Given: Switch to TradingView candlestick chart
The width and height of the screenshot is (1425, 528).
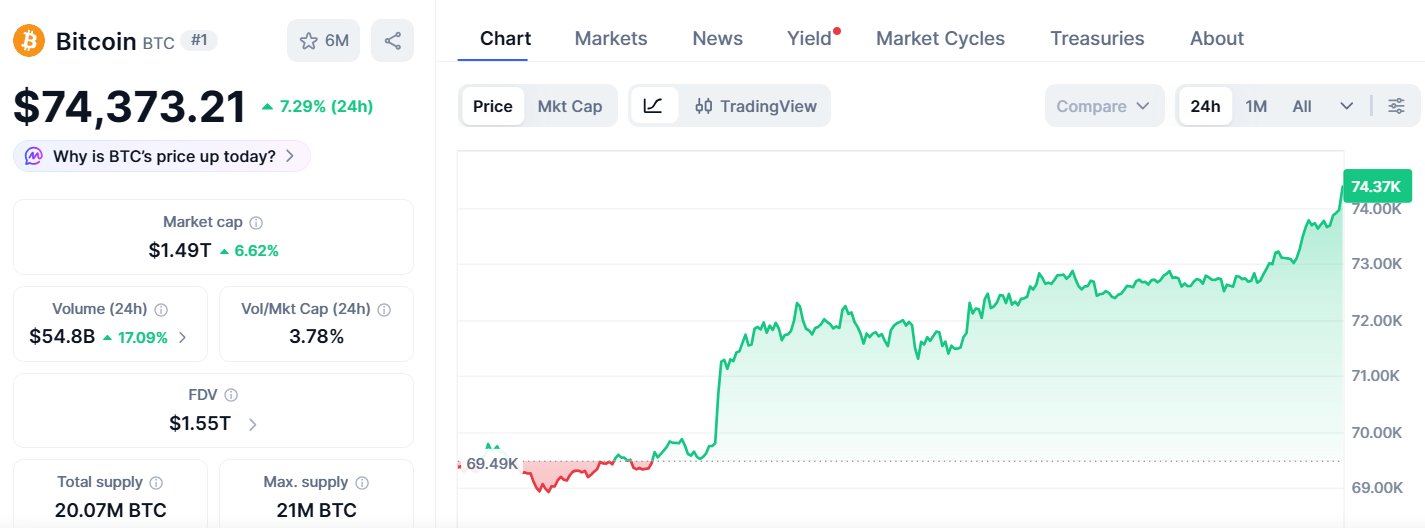Looking at the screenshot, I should [755, 106].
